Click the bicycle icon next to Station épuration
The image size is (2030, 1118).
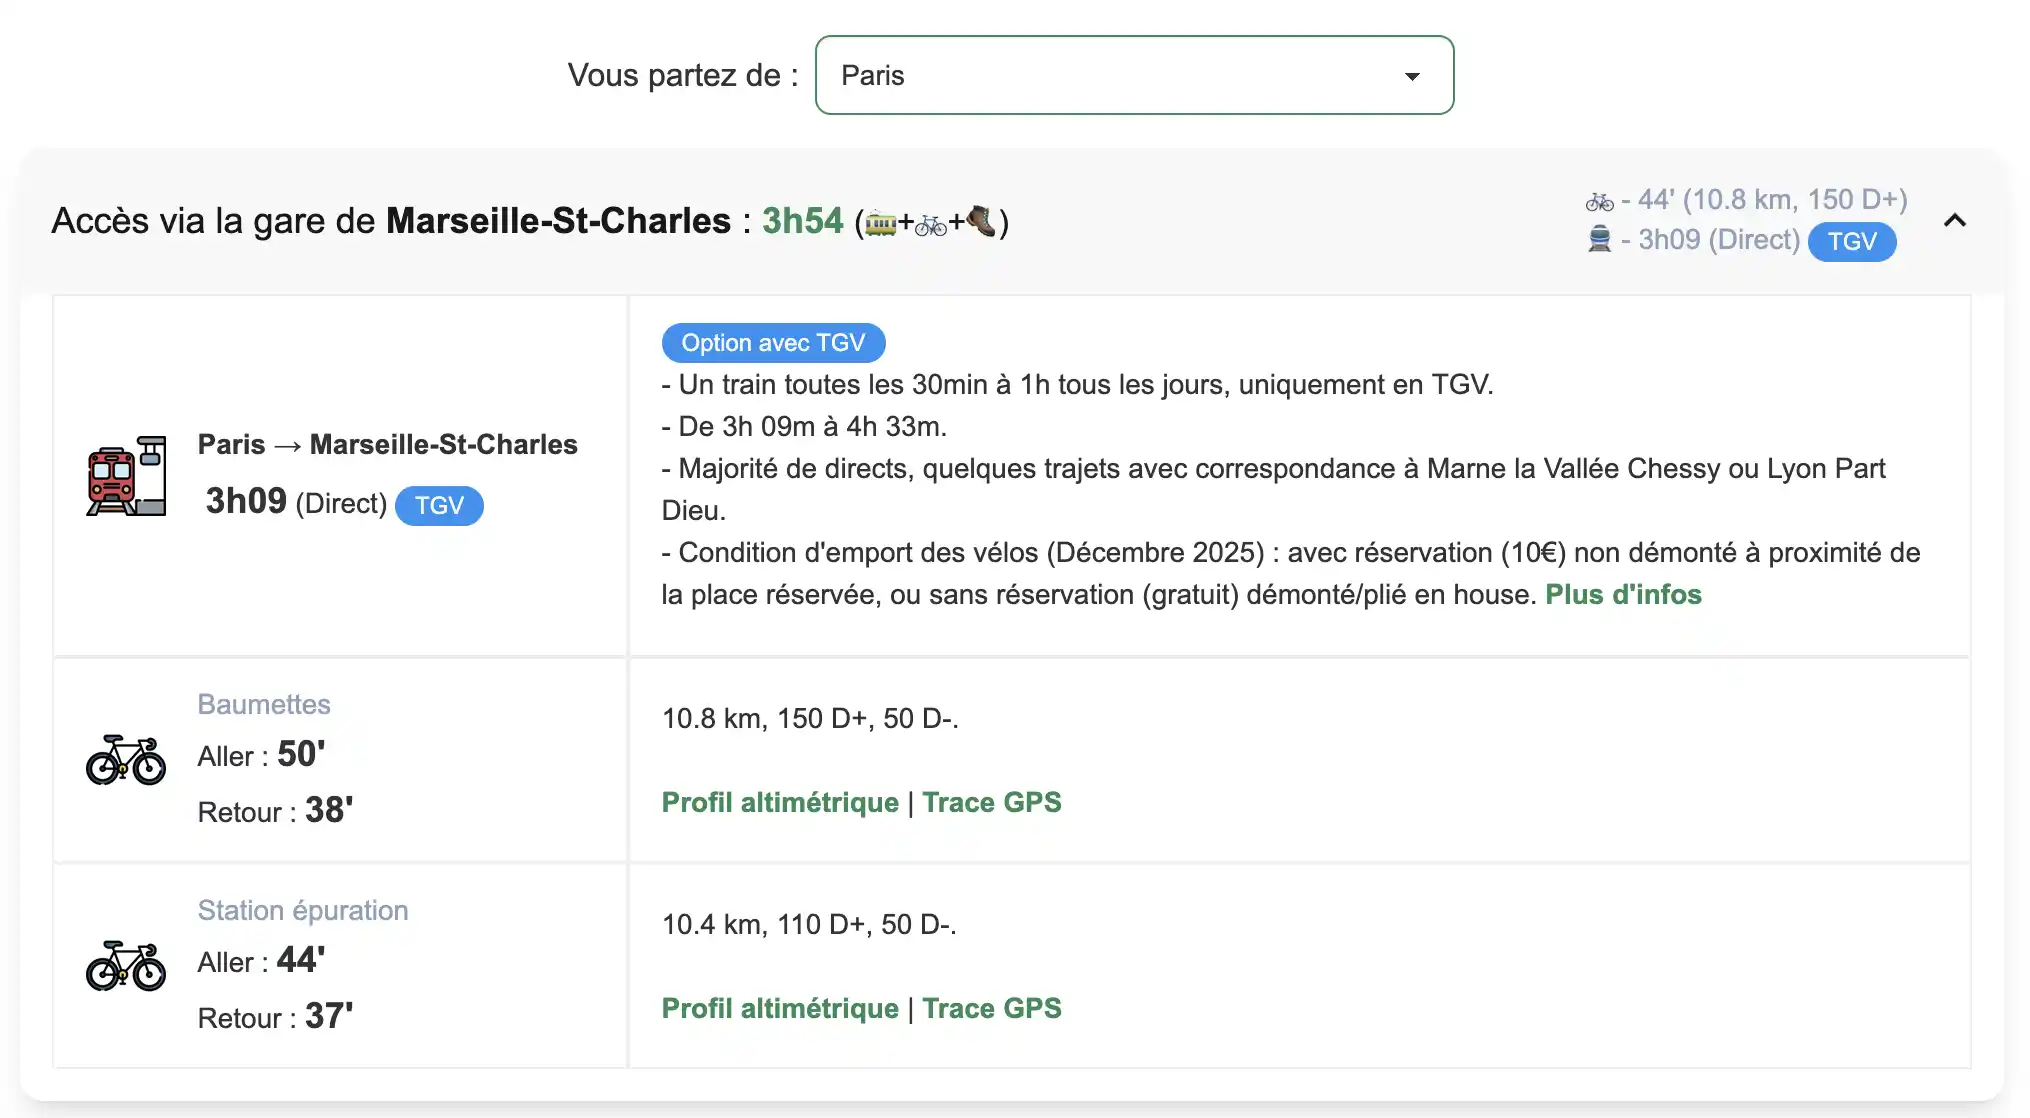coord(126,966)
